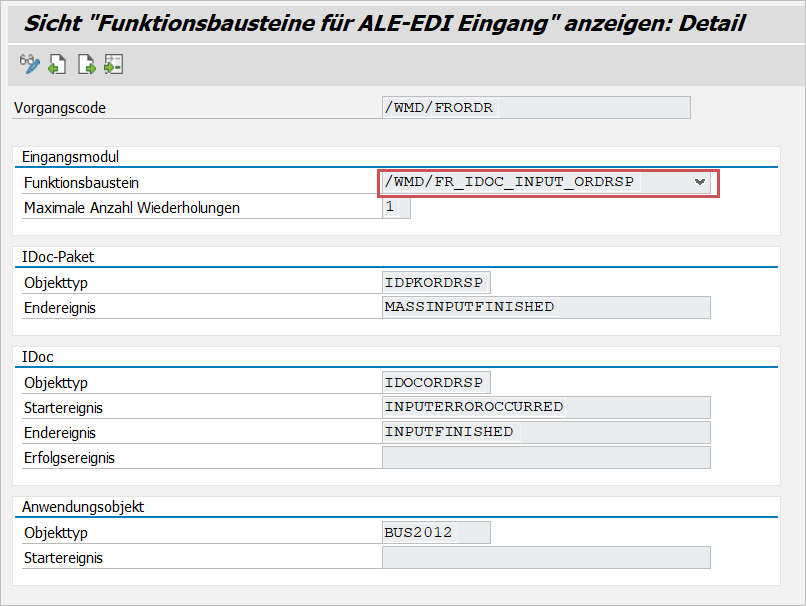Click the Maximale Anzahl Wiederholungen field
This screenshot has width=806, height=606.
click(x=396, y=208)
